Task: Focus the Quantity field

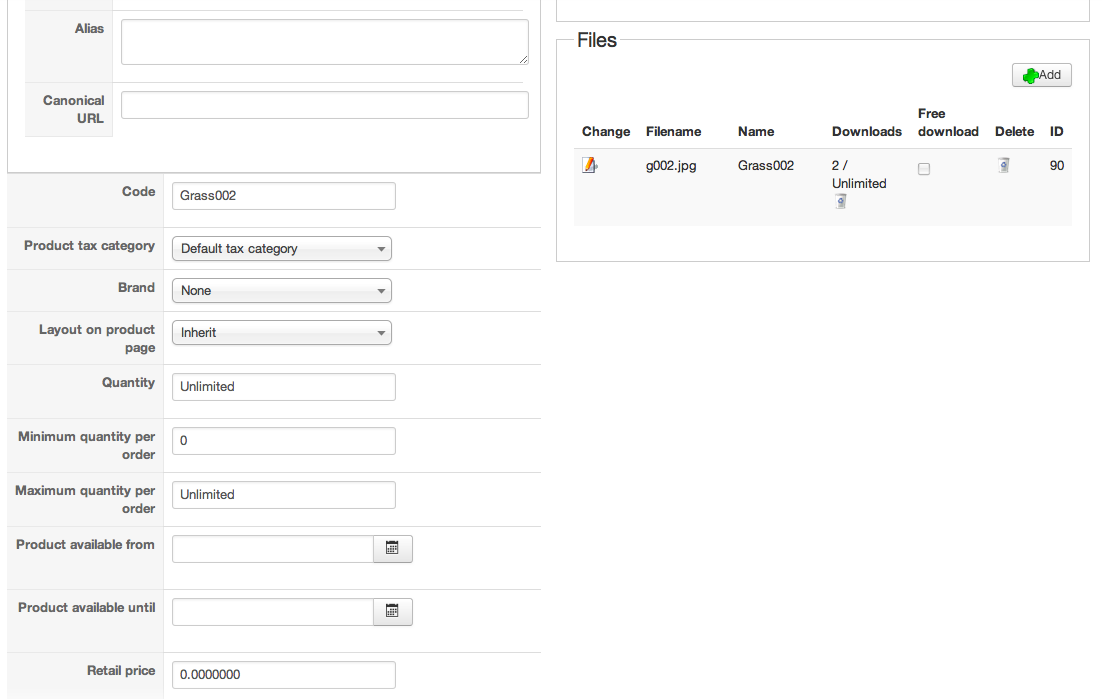Action: coord(283,387)
